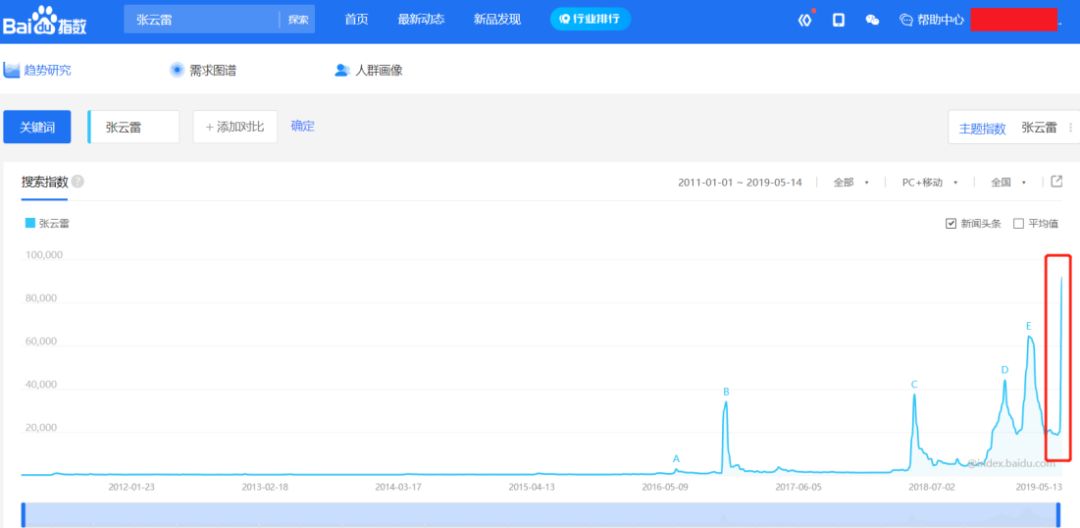1080x528 pixels.
Task: Click the 搜索指数 help question-mark icon
Action: 78,182
